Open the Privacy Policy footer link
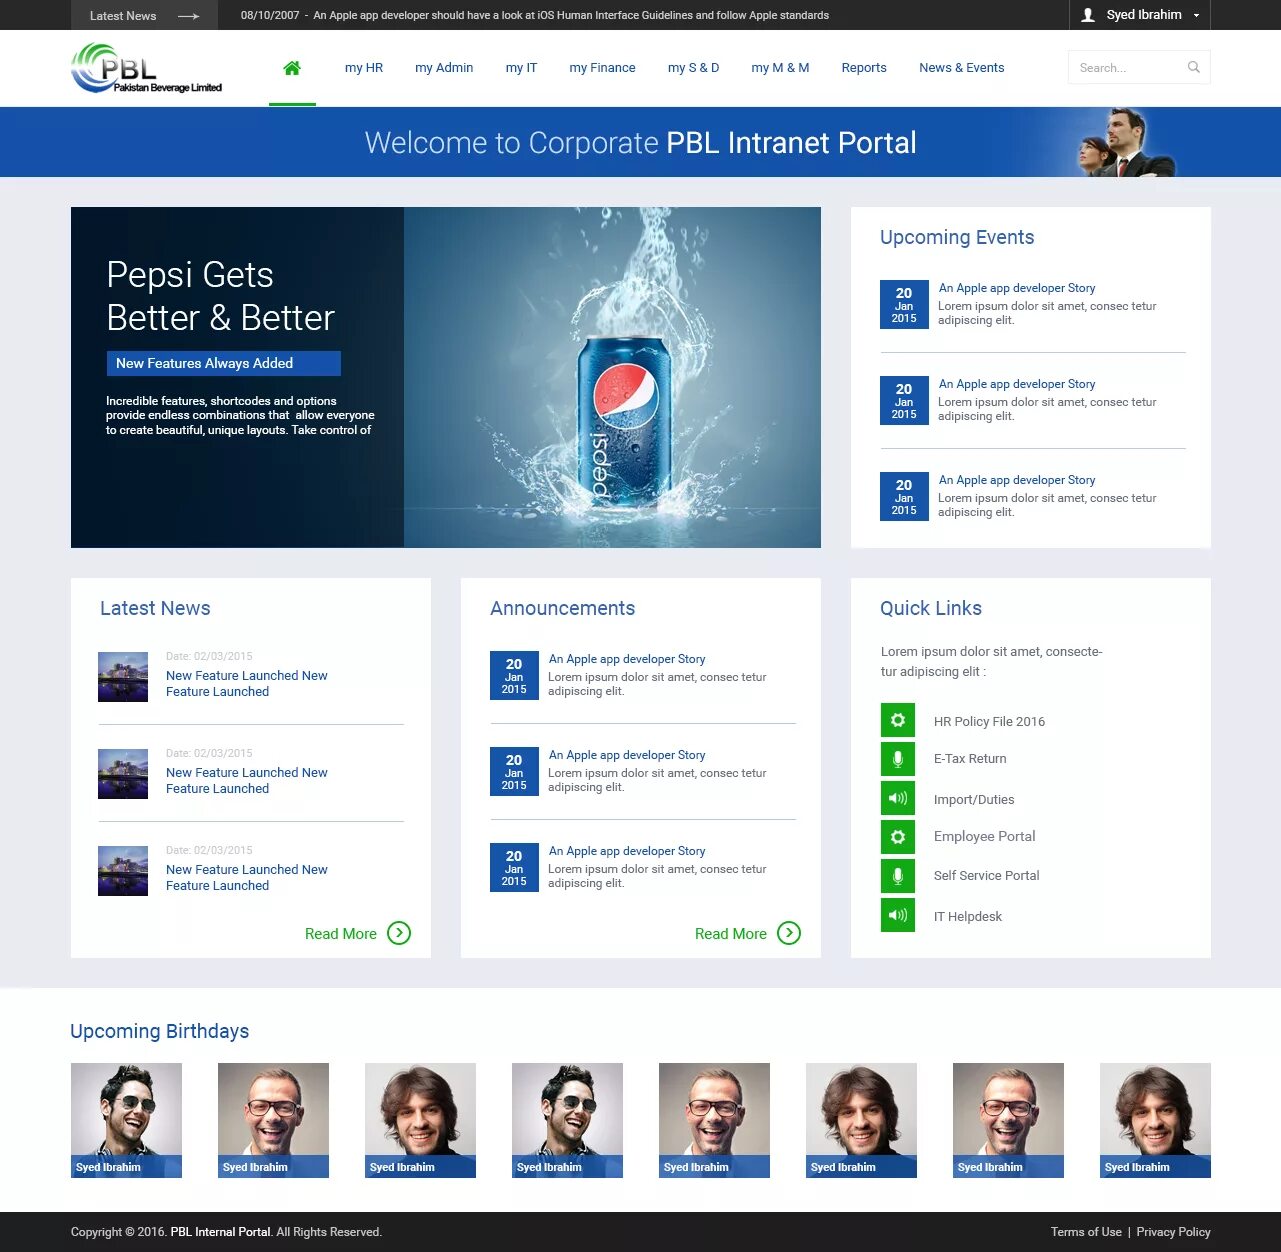Screen dimensions: 1281x1252 coord(1173,1232)
